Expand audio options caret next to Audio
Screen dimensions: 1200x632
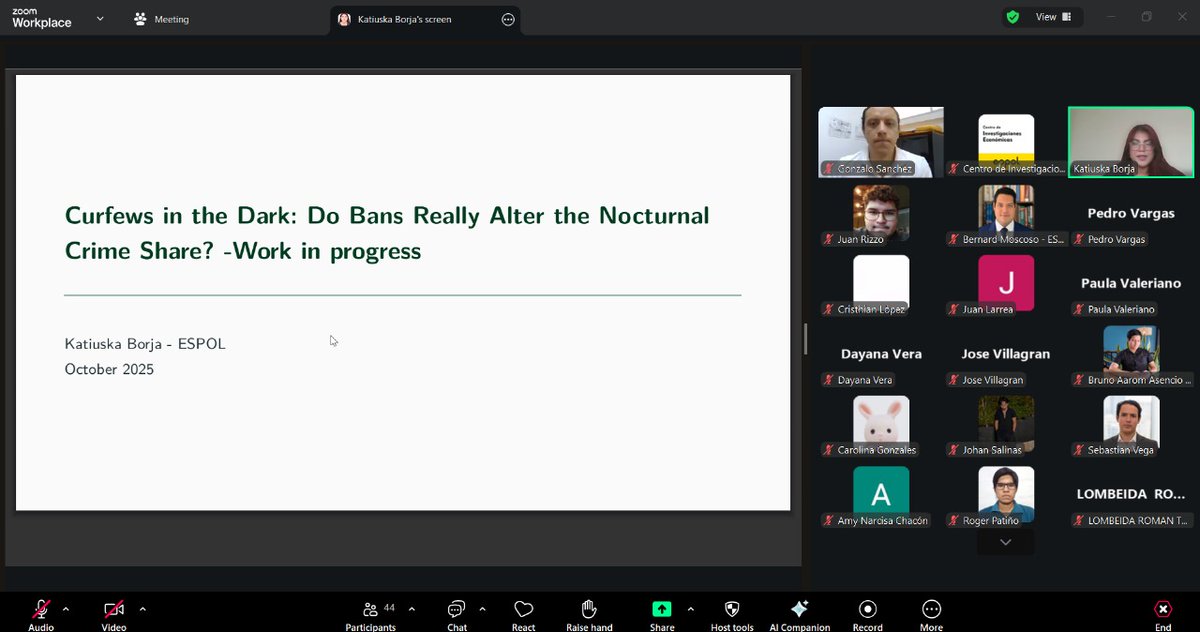click(x=66, y=608)
